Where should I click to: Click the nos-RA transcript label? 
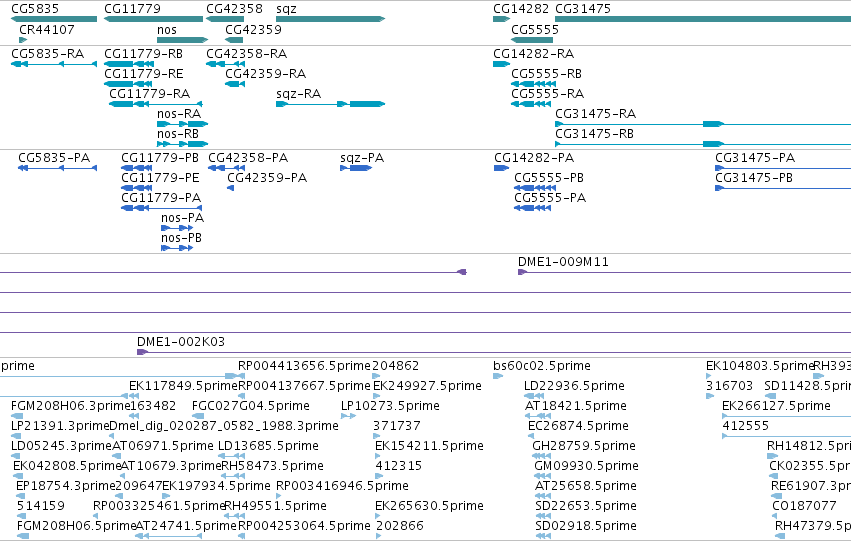(179, 114)
